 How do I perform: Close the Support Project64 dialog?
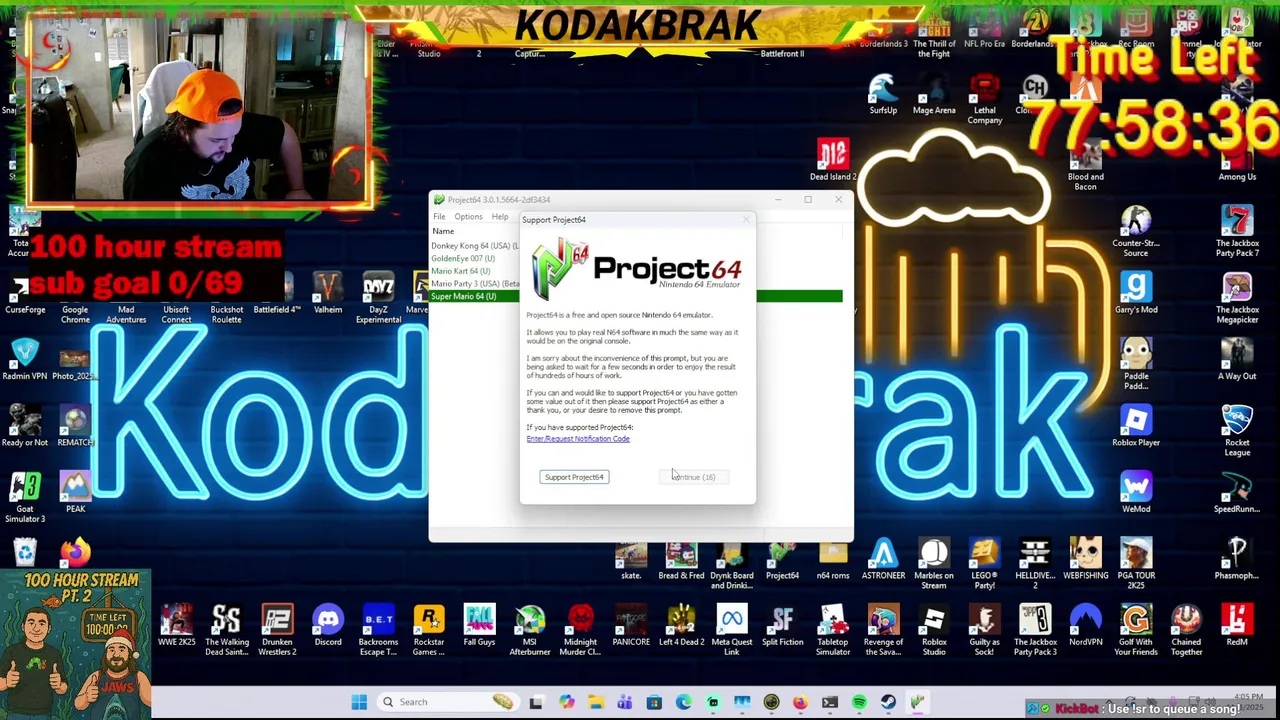coord(745,220)
